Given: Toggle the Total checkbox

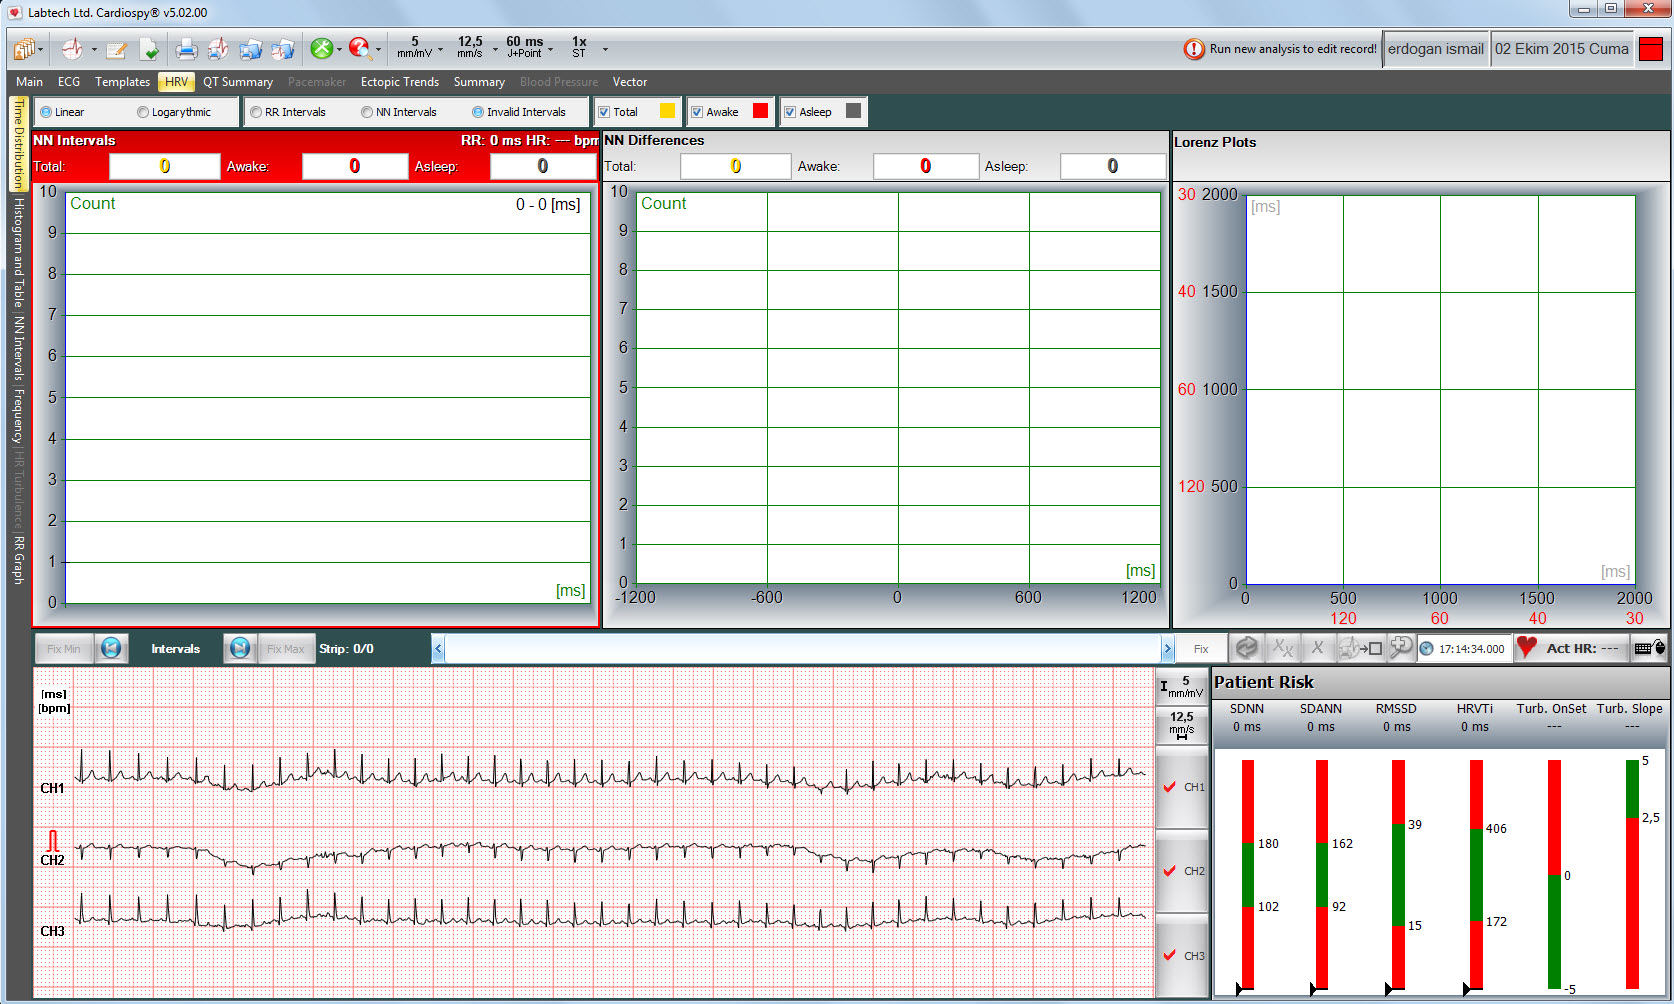Looking at the screenshot, I should click(604, 112).
